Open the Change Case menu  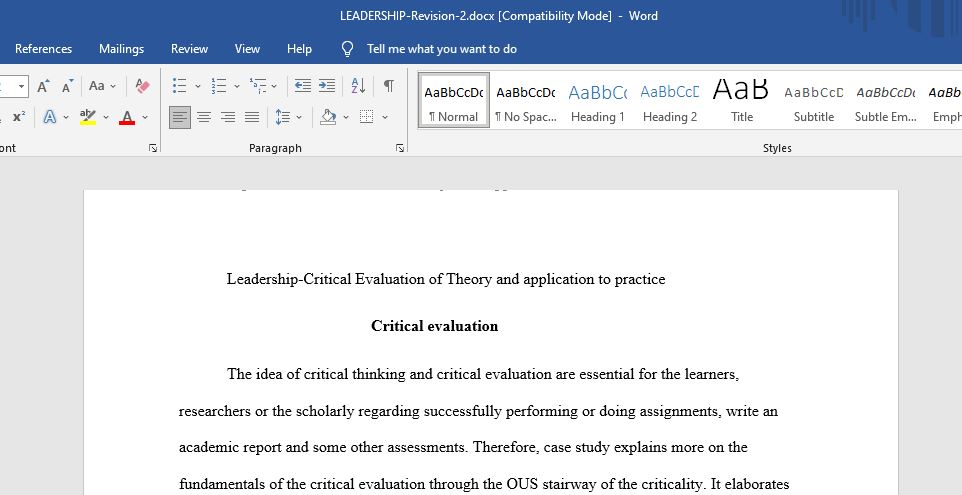tap(102, 86)
